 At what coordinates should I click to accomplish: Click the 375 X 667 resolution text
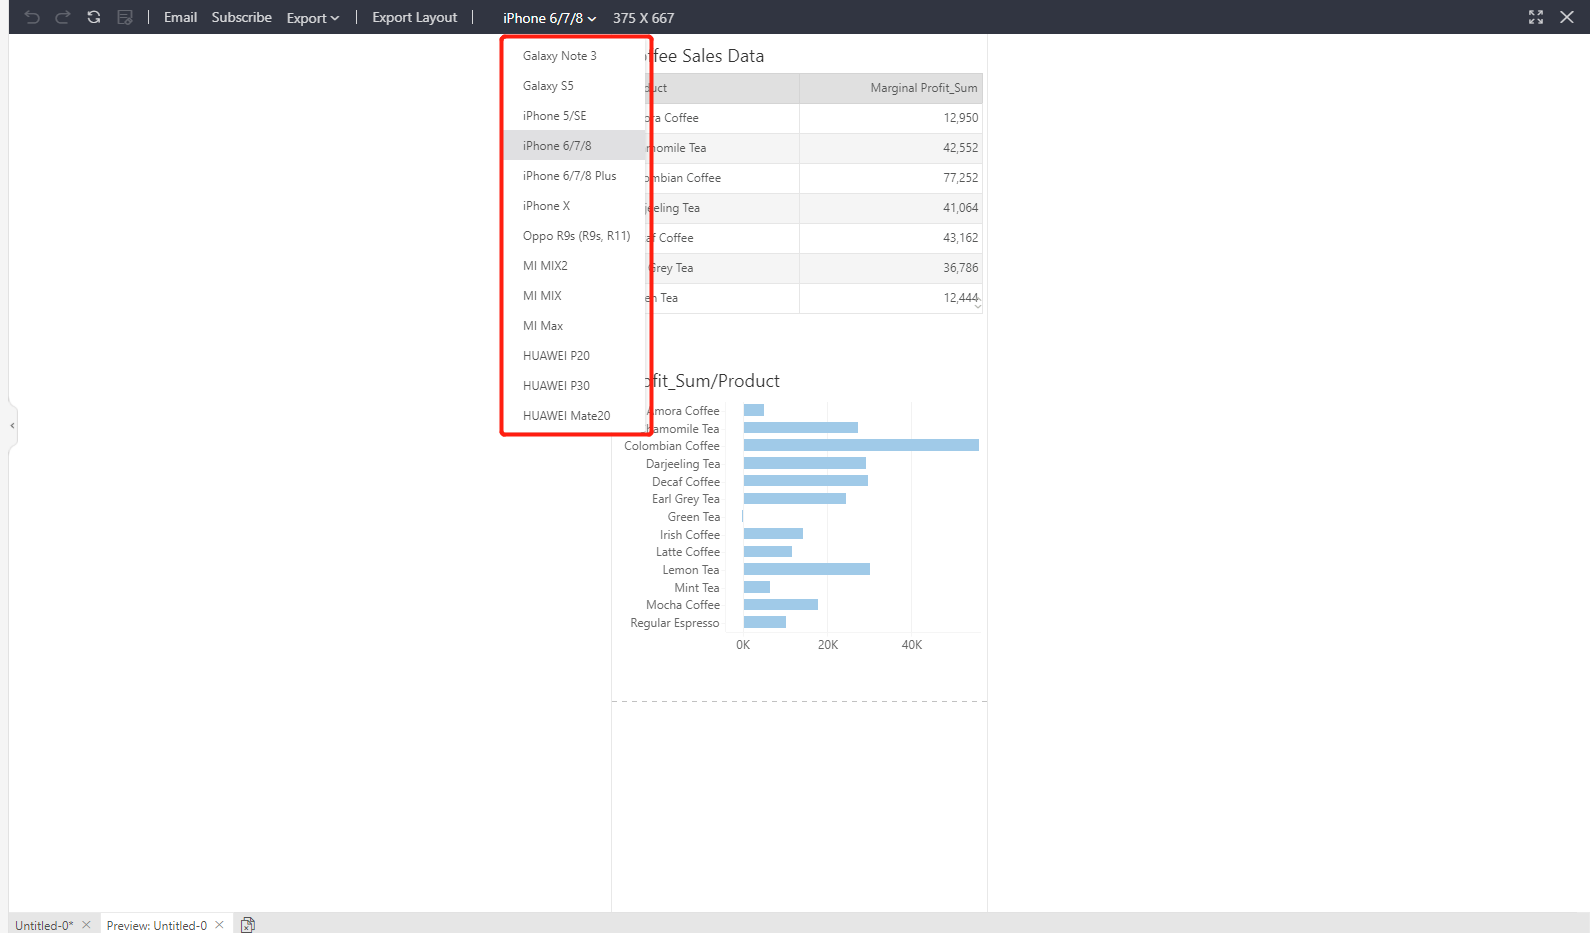pos(644,18)
